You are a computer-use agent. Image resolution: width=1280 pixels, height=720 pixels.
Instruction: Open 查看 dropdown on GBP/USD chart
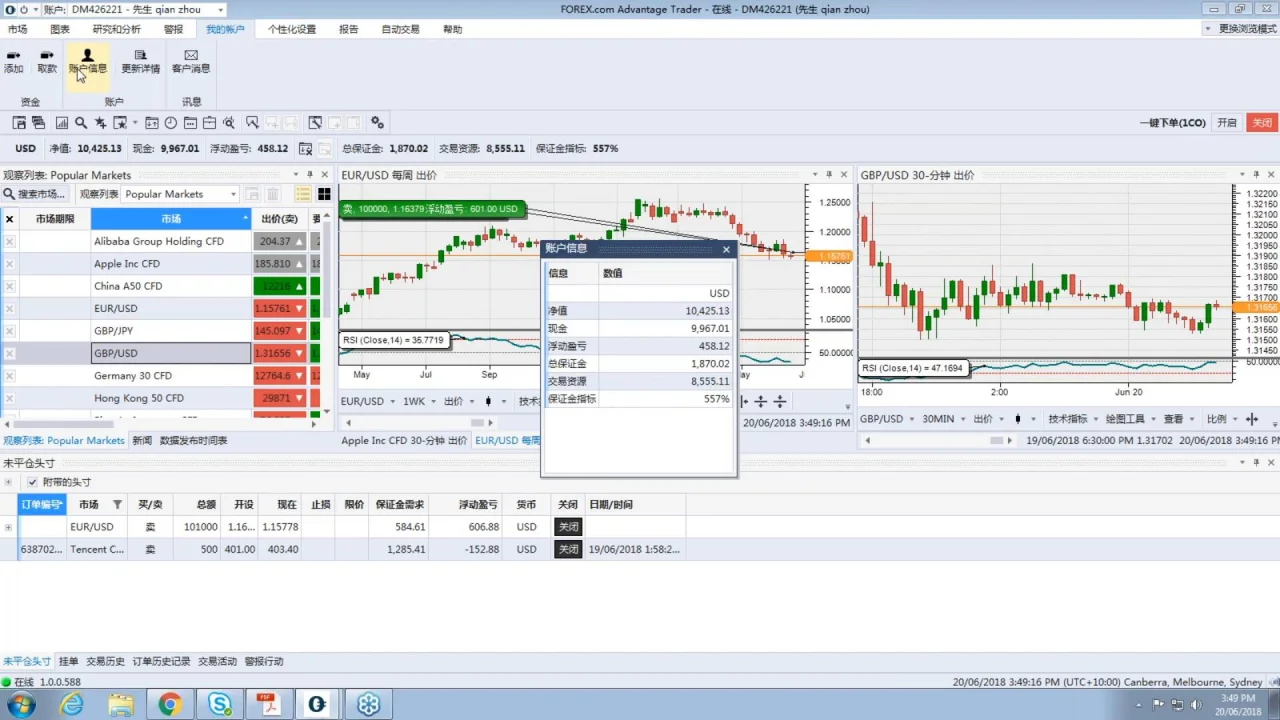coord(1179,419)
